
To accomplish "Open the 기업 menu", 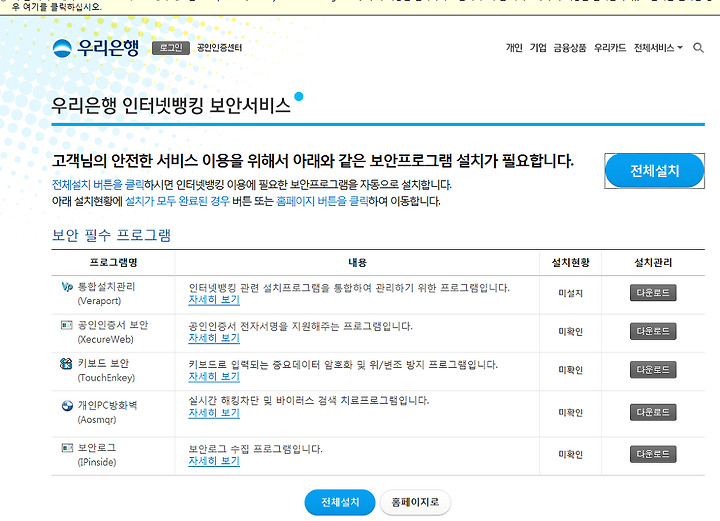I will [538, 48].
